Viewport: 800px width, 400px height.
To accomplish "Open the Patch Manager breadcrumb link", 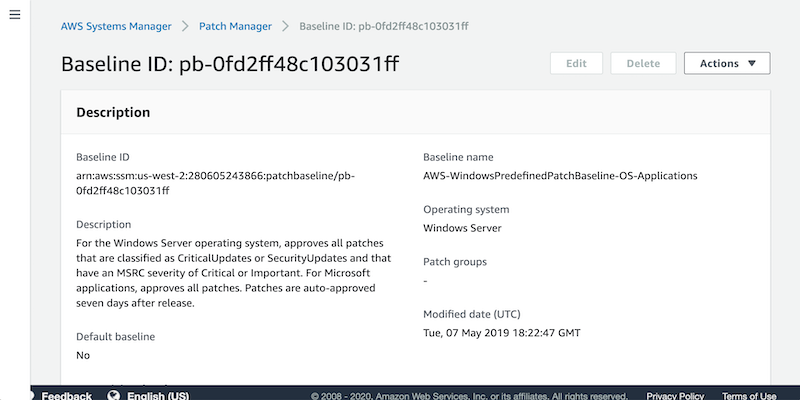I will pyautogui.click(x=235, y=27).
